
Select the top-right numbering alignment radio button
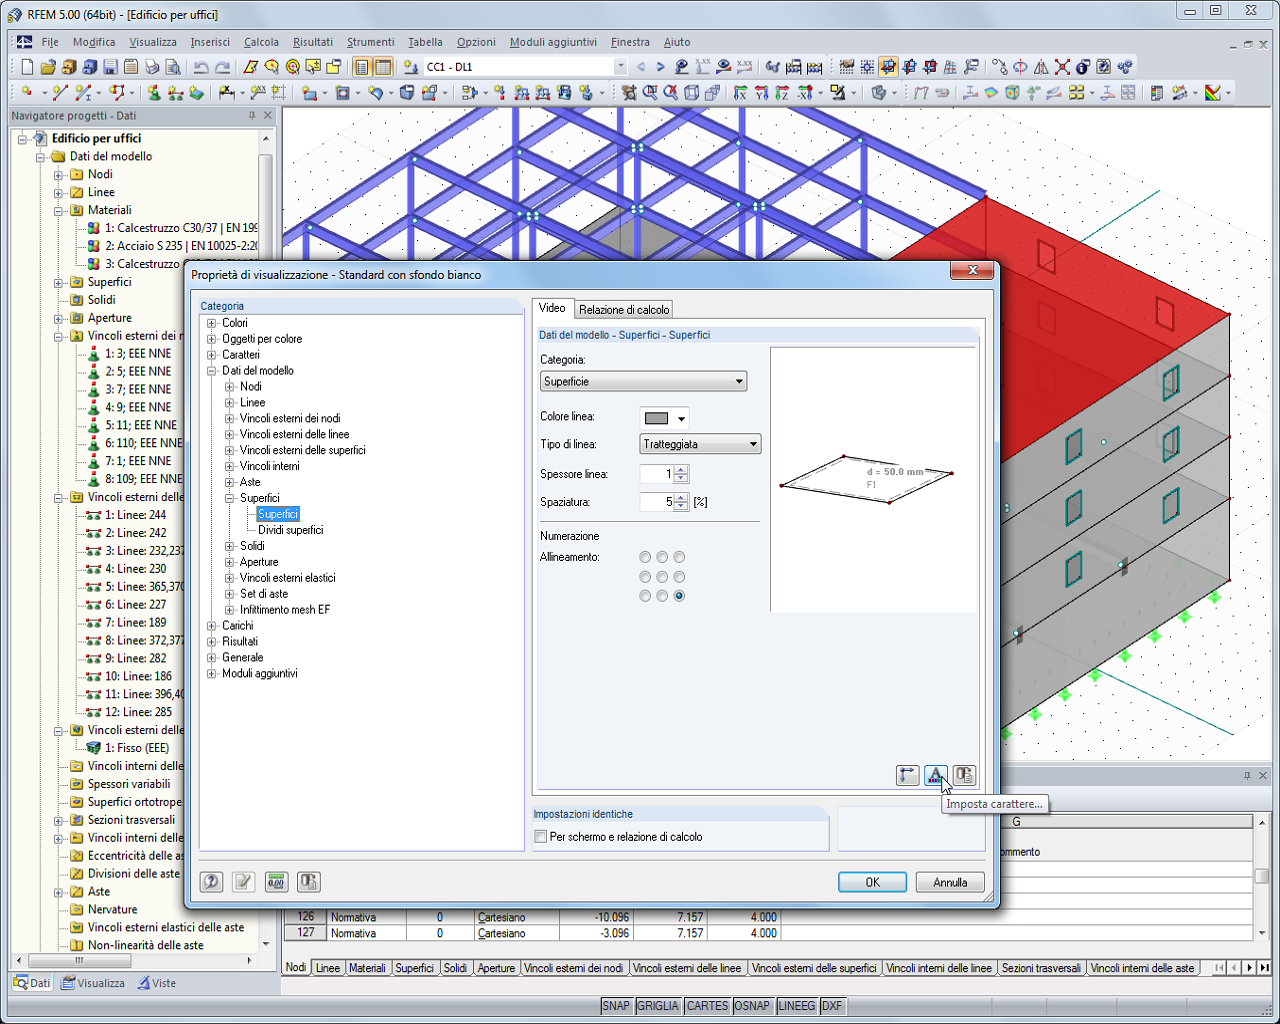[679, 557]
